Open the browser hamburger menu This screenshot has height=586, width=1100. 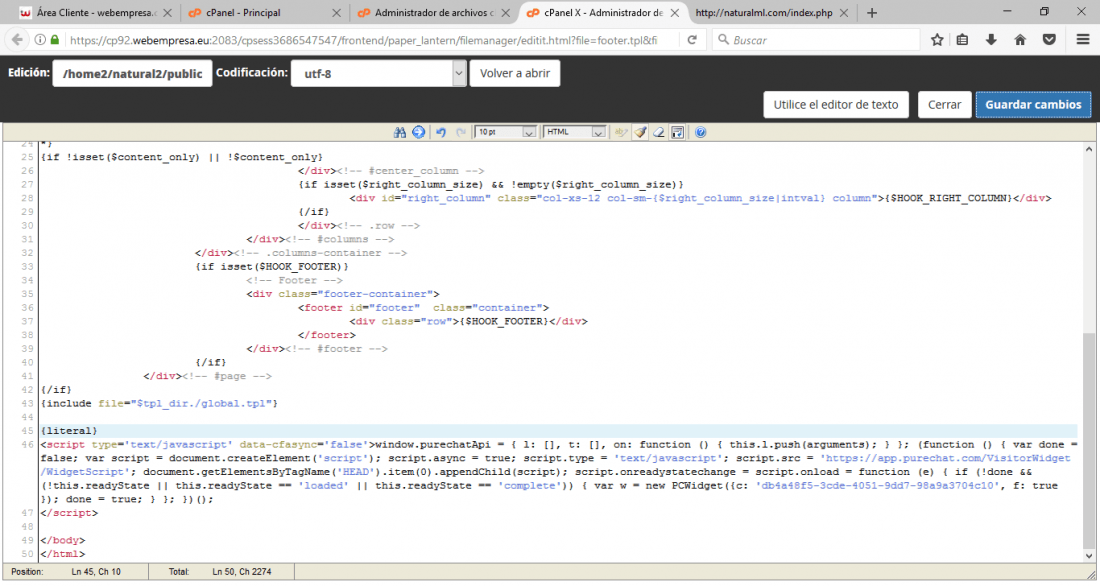(1083, 40)
